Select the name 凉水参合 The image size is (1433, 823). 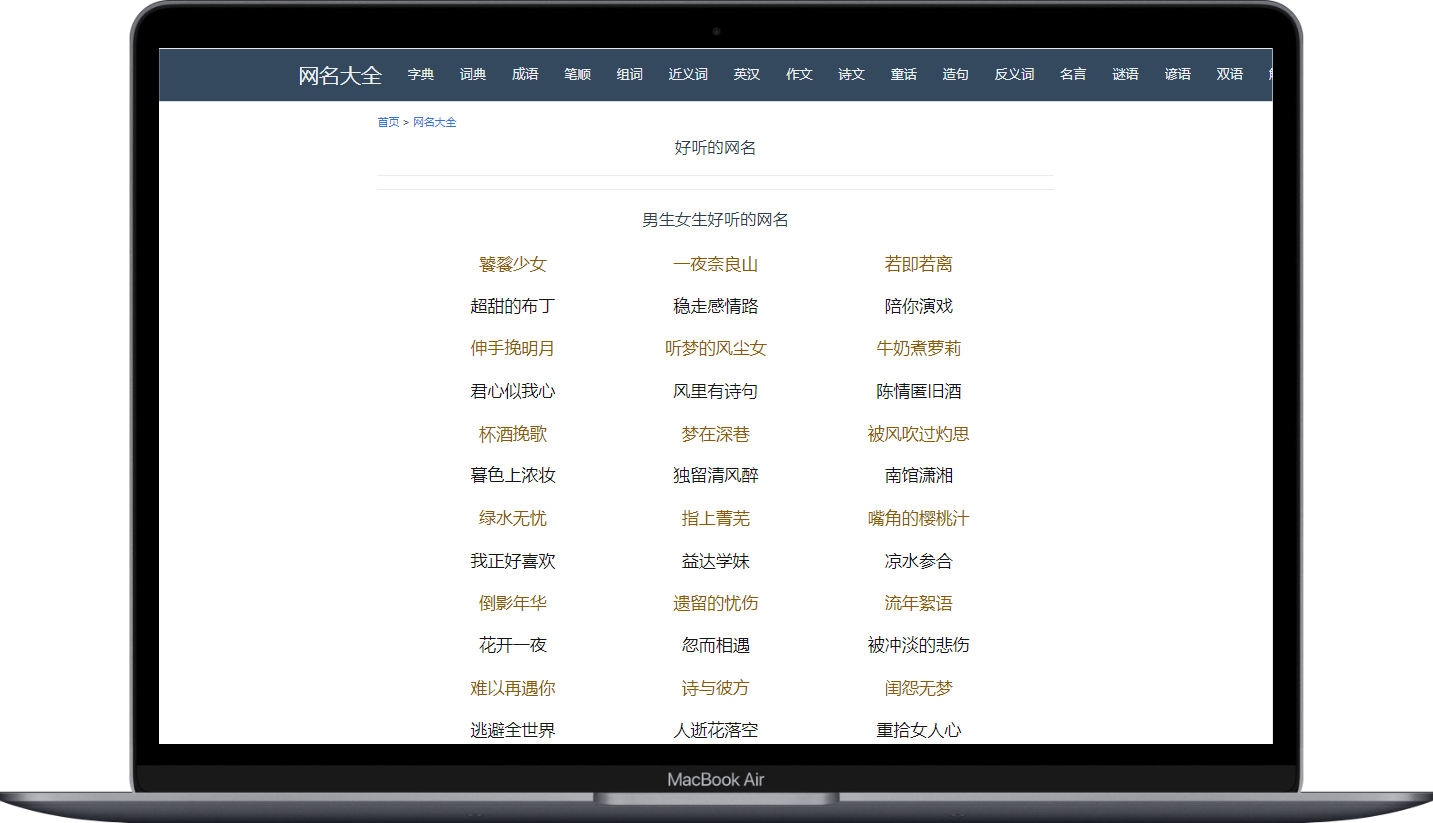click(x=919, y=561)
